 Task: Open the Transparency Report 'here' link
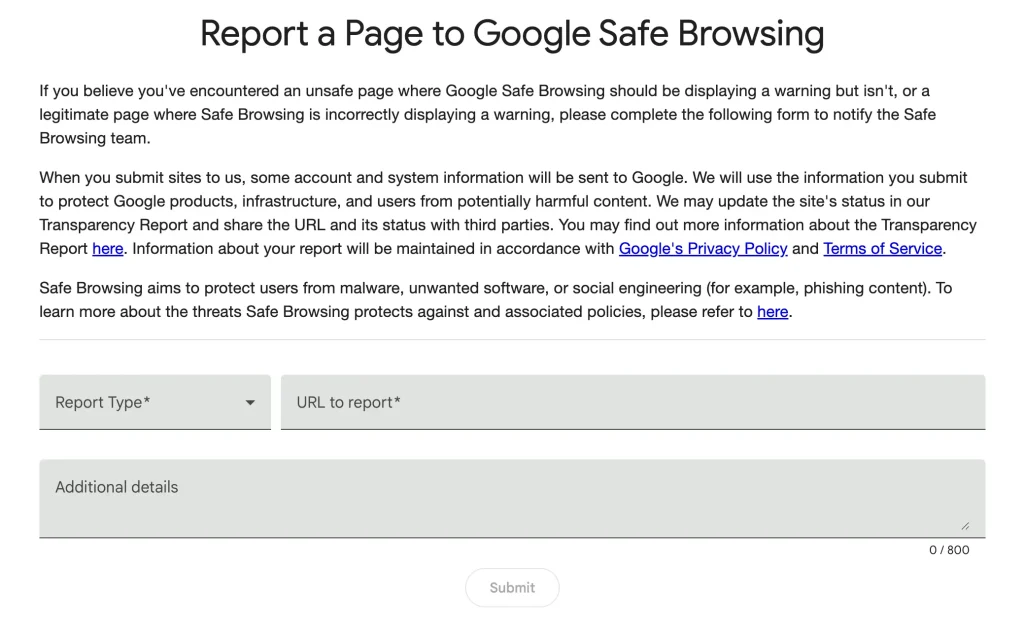pos(108,249)
